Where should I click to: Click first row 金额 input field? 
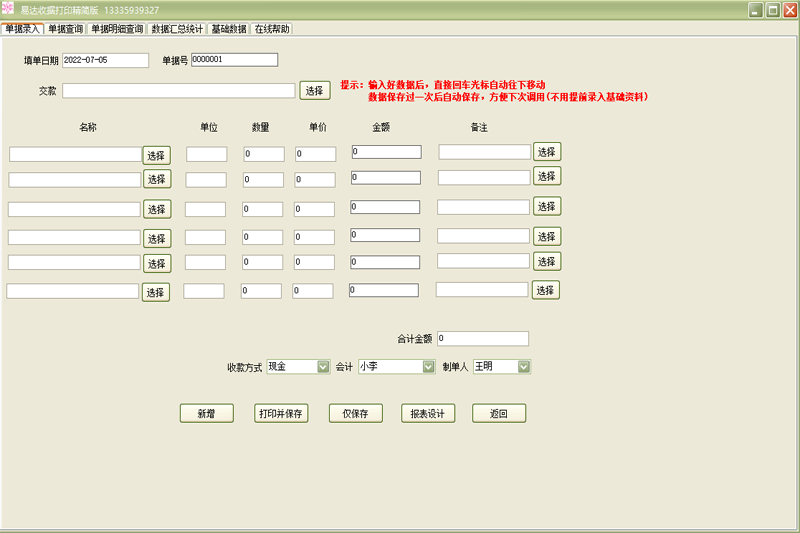387,152
